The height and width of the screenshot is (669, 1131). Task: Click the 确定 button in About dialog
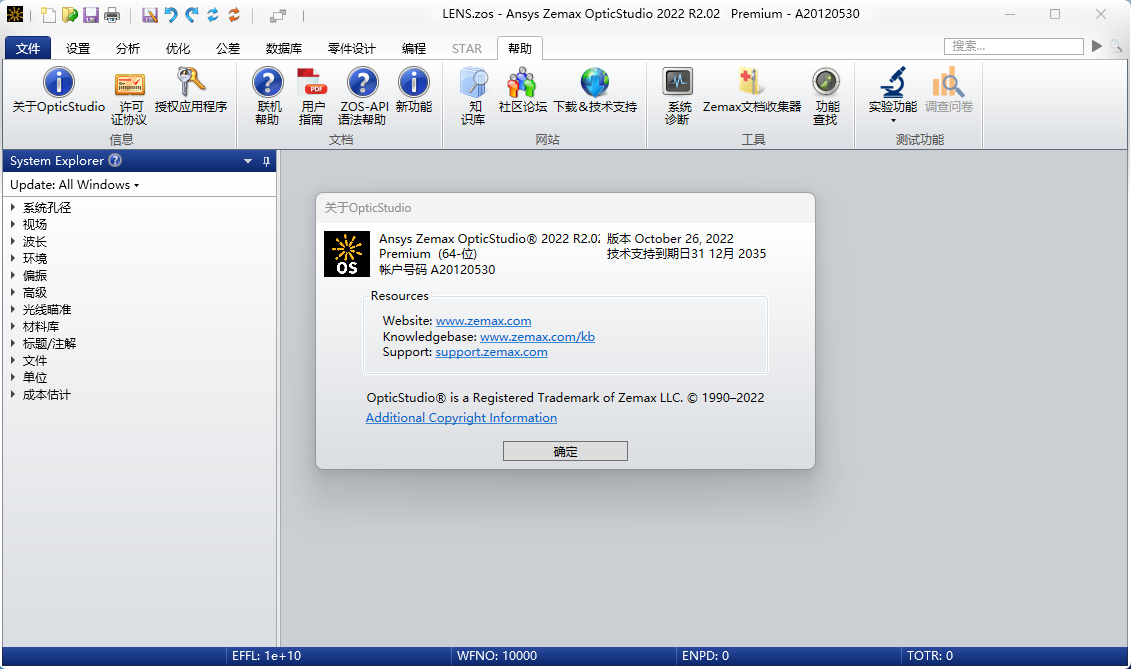coord(566,451)
